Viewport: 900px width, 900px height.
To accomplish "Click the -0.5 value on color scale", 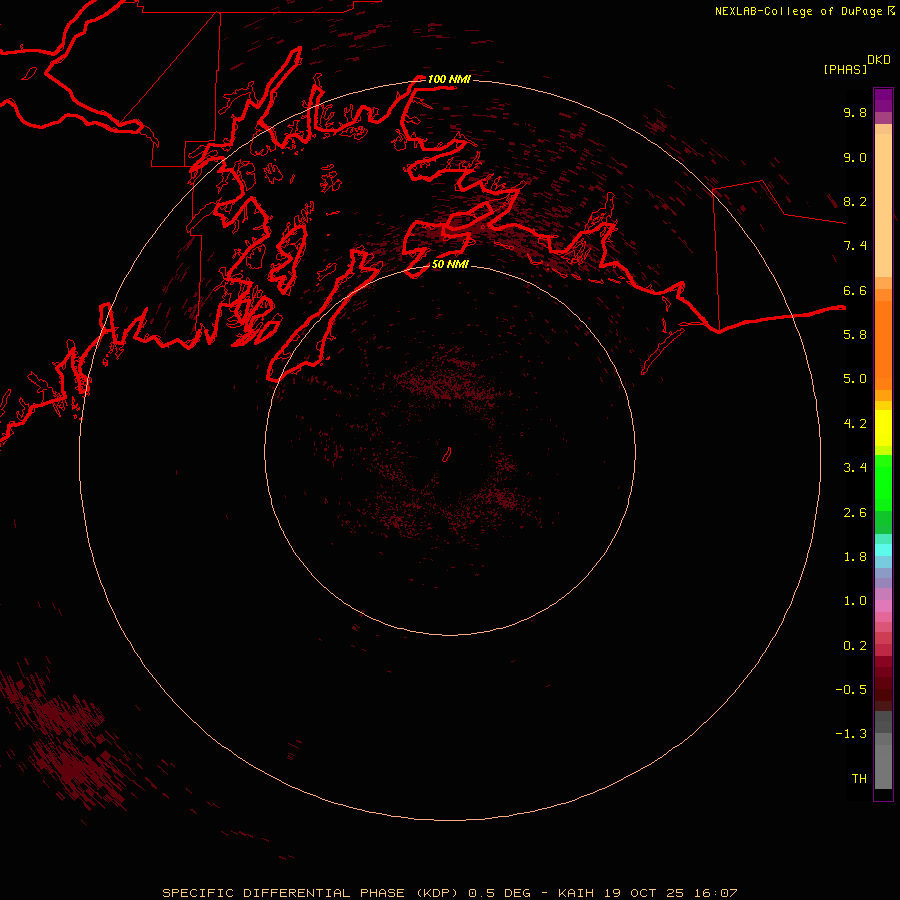I will (x=851, y=690).
